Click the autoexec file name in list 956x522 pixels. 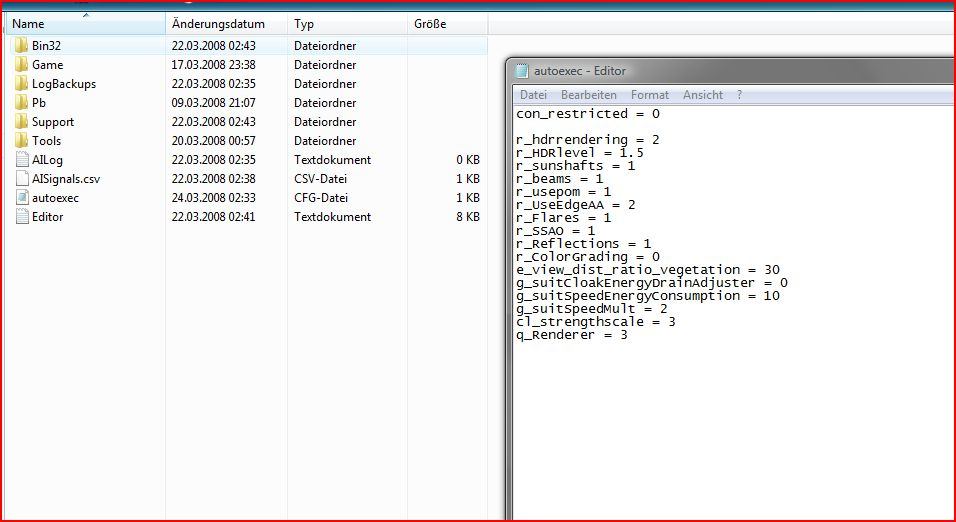(x=55, y=198)
